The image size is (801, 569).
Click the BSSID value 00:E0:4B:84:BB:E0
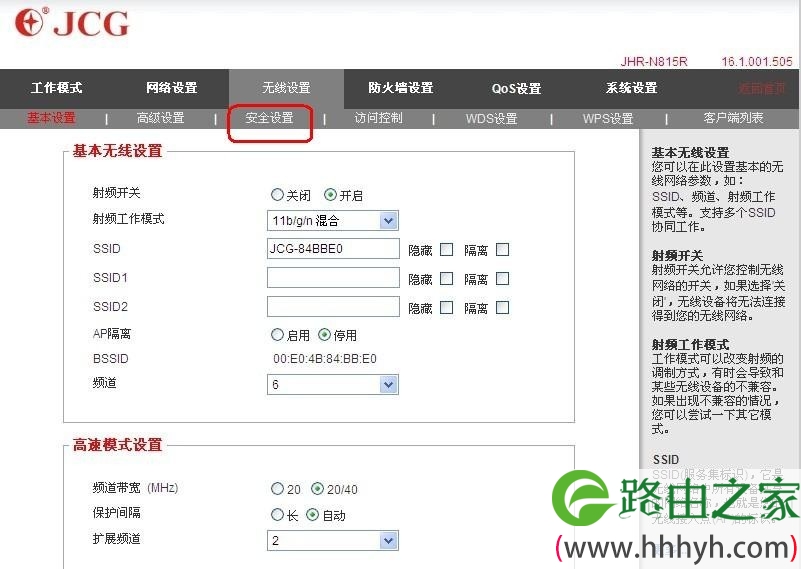pos(325,359)
